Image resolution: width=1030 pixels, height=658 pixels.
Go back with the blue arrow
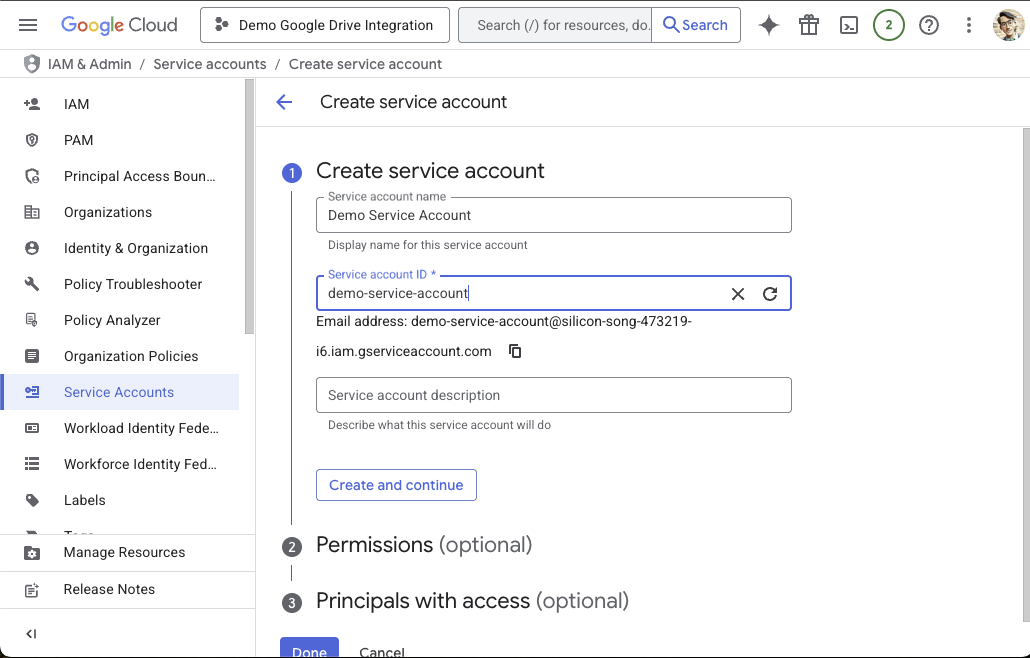[x=284, y=102]
